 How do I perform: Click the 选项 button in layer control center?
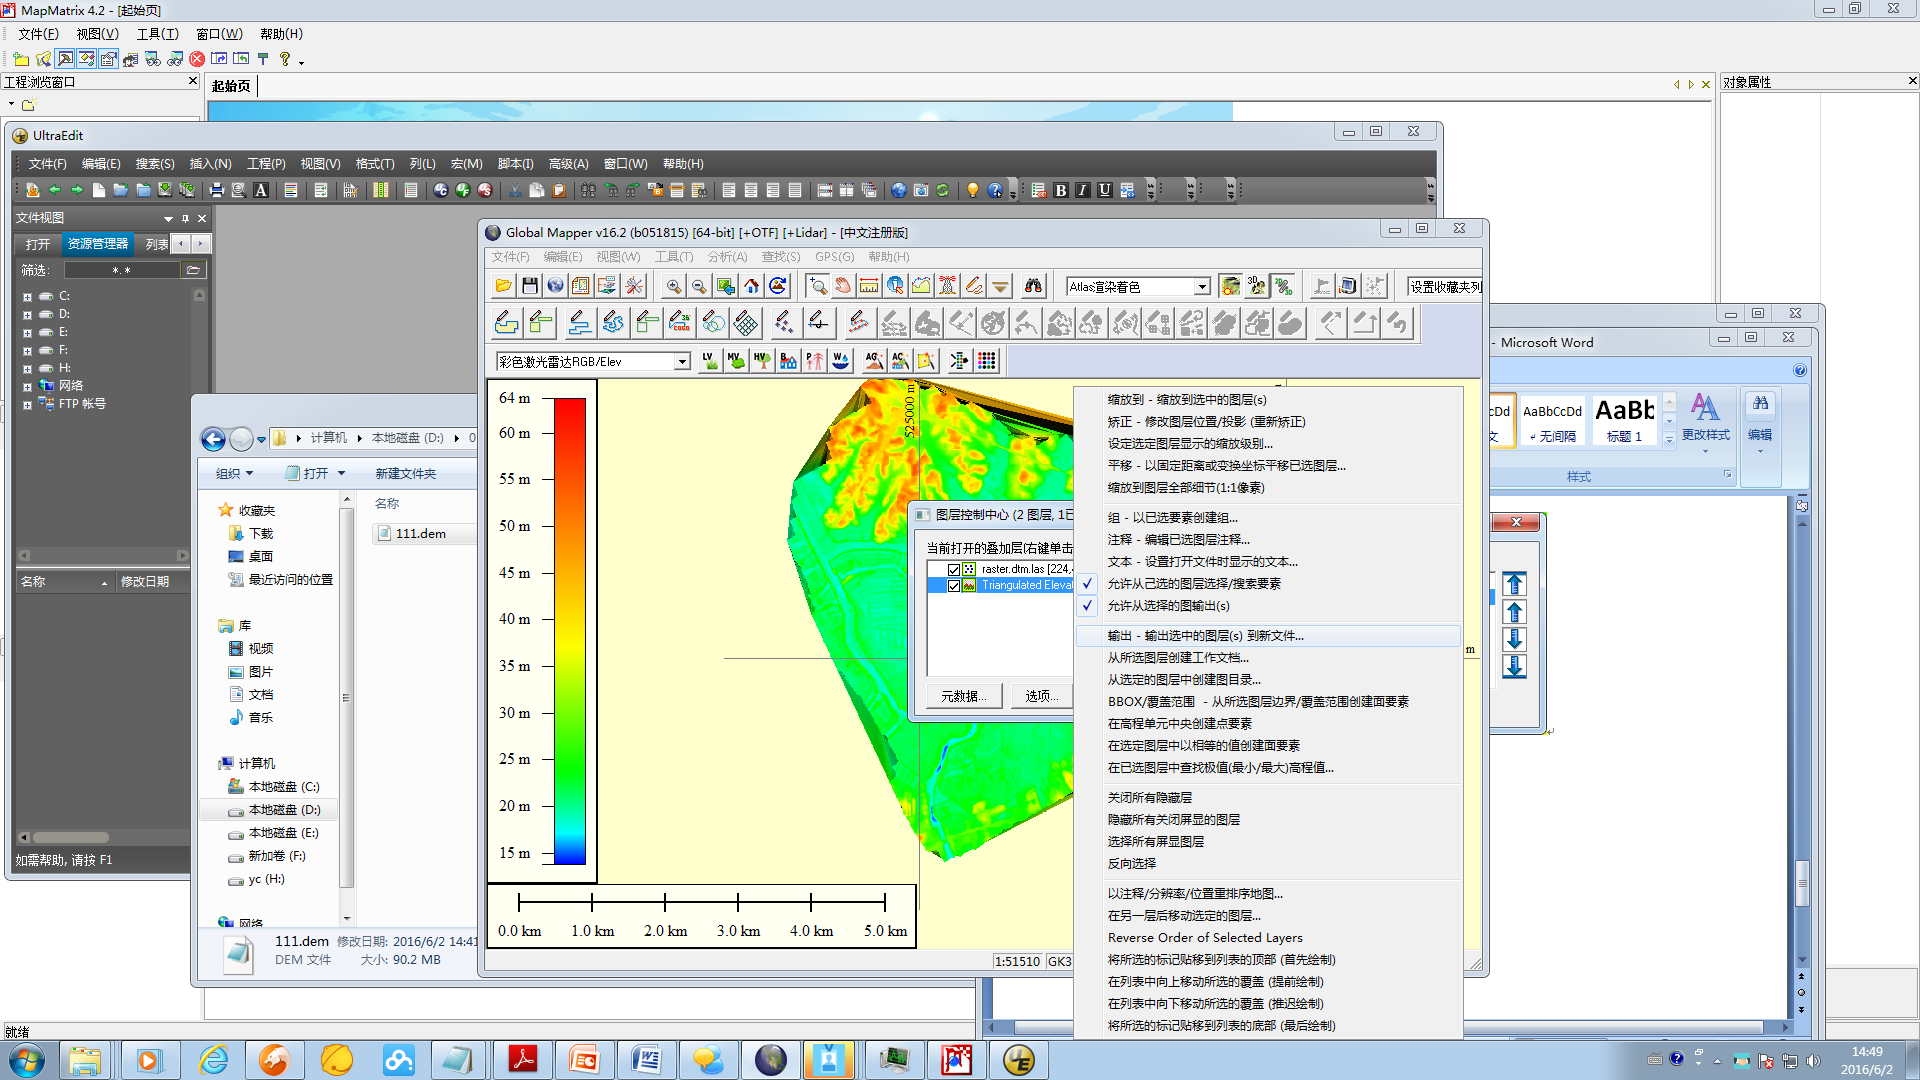1041,695
